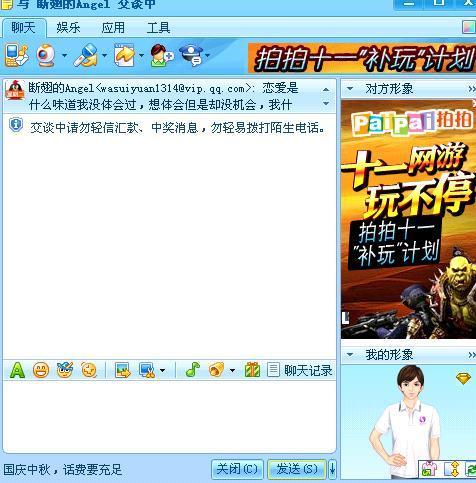476x483 pixels.
Task: Click the music note icon
Action: (x=192, y=370)
